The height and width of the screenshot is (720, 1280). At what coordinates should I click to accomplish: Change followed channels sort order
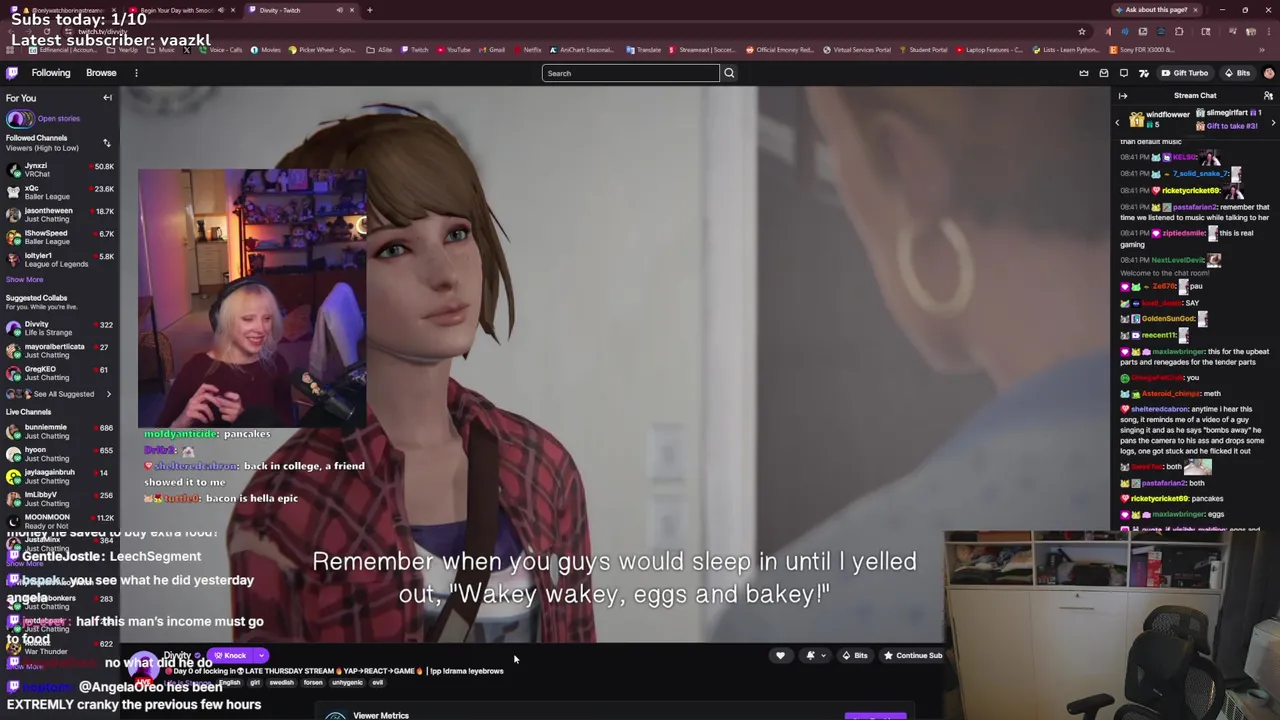pyautogui.click(x=107, y=143)
